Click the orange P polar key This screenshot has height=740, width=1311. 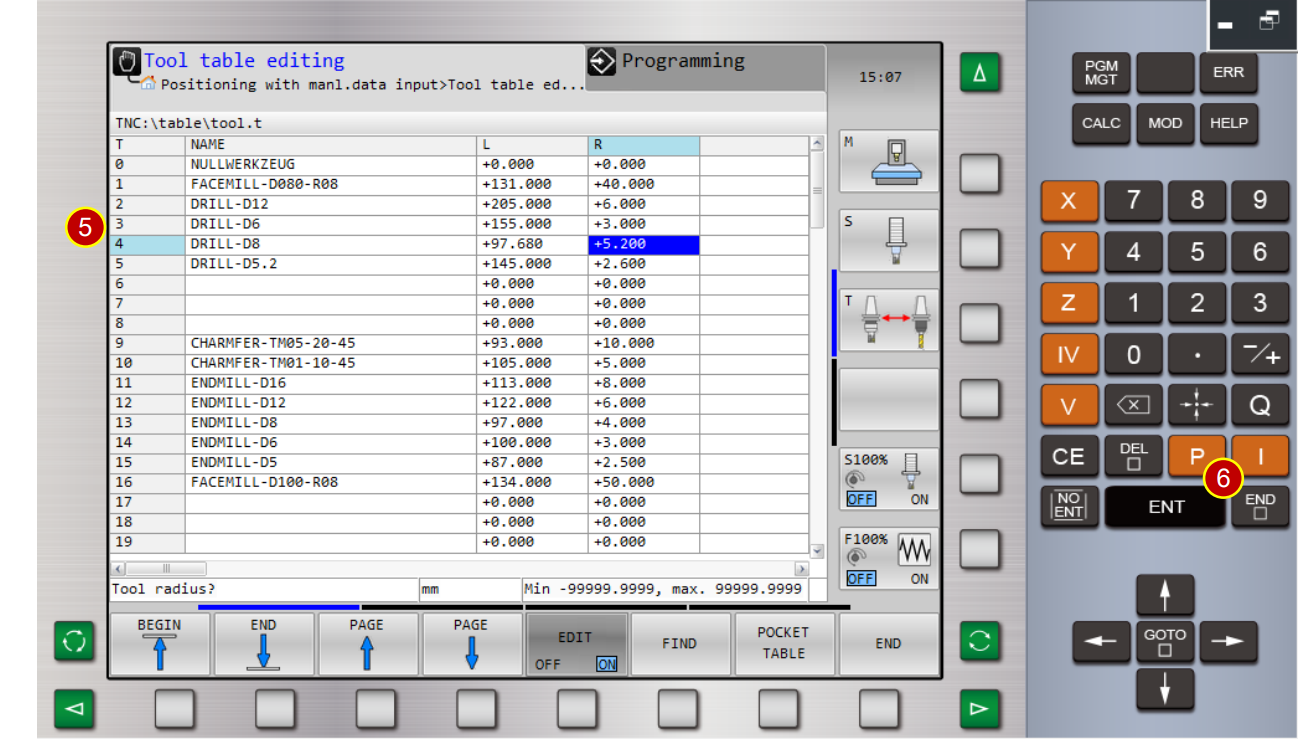pyautogui.click(x=1197, y=456)
